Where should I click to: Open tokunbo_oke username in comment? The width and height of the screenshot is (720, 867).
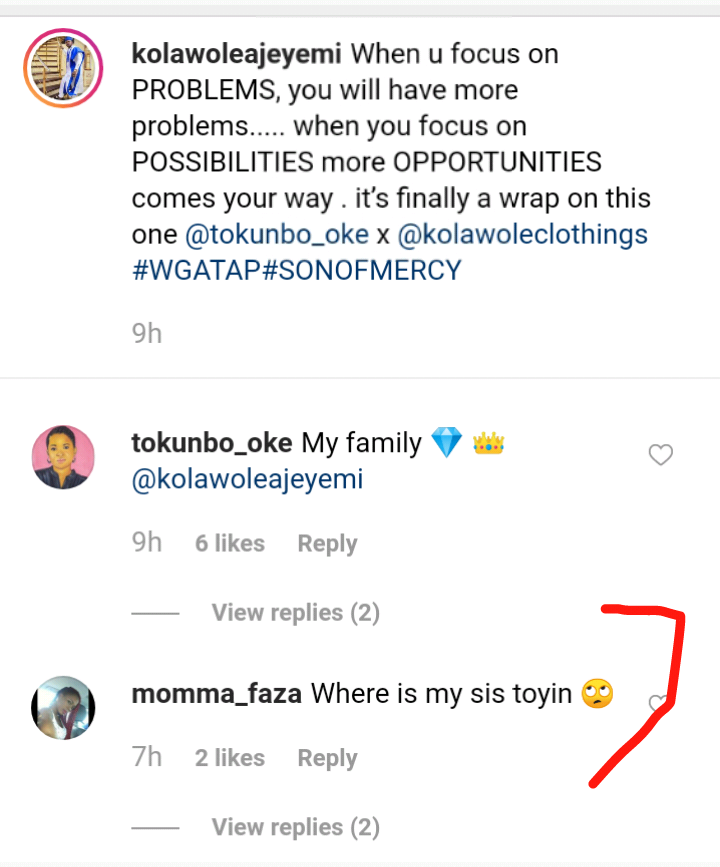pos(212,443)
